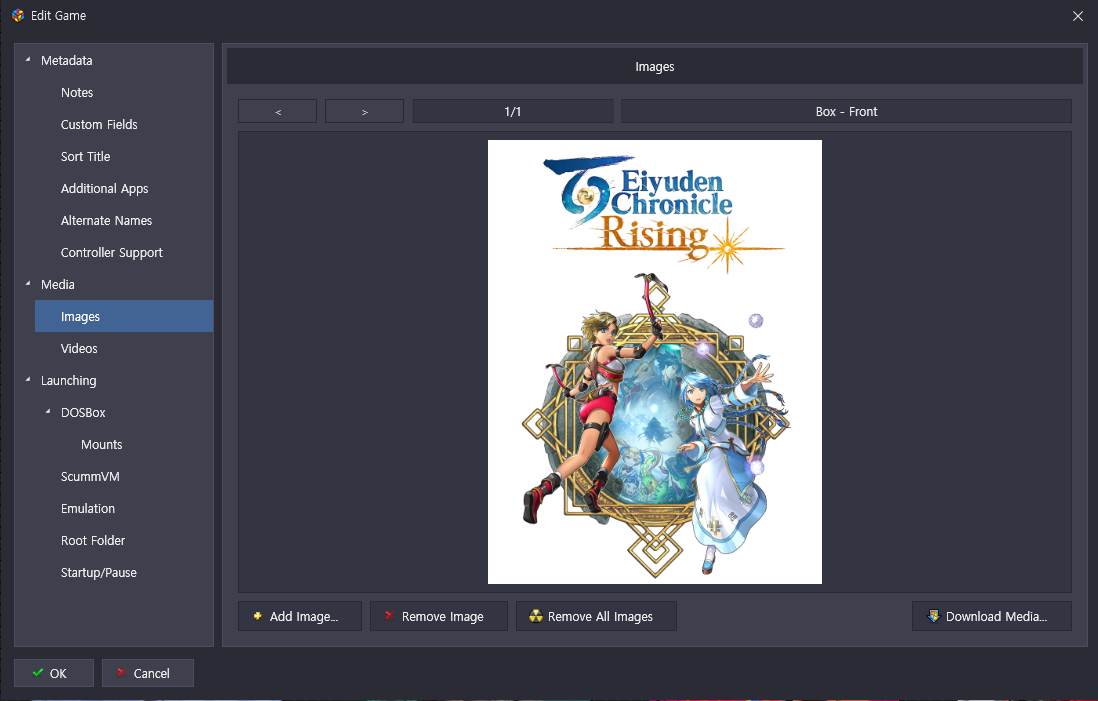1098x701 pixels.
Task: Open the Emulation settings page
Action: pyautogui.click(x=88, y=508)
